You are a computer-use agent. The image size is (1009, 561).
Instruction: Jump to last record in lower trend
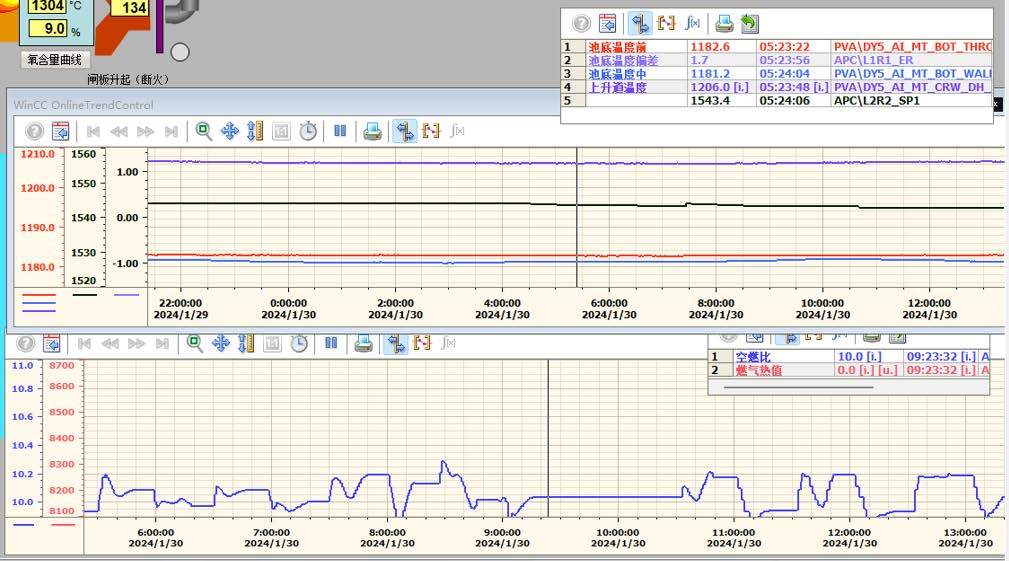(x=162, y=344)
